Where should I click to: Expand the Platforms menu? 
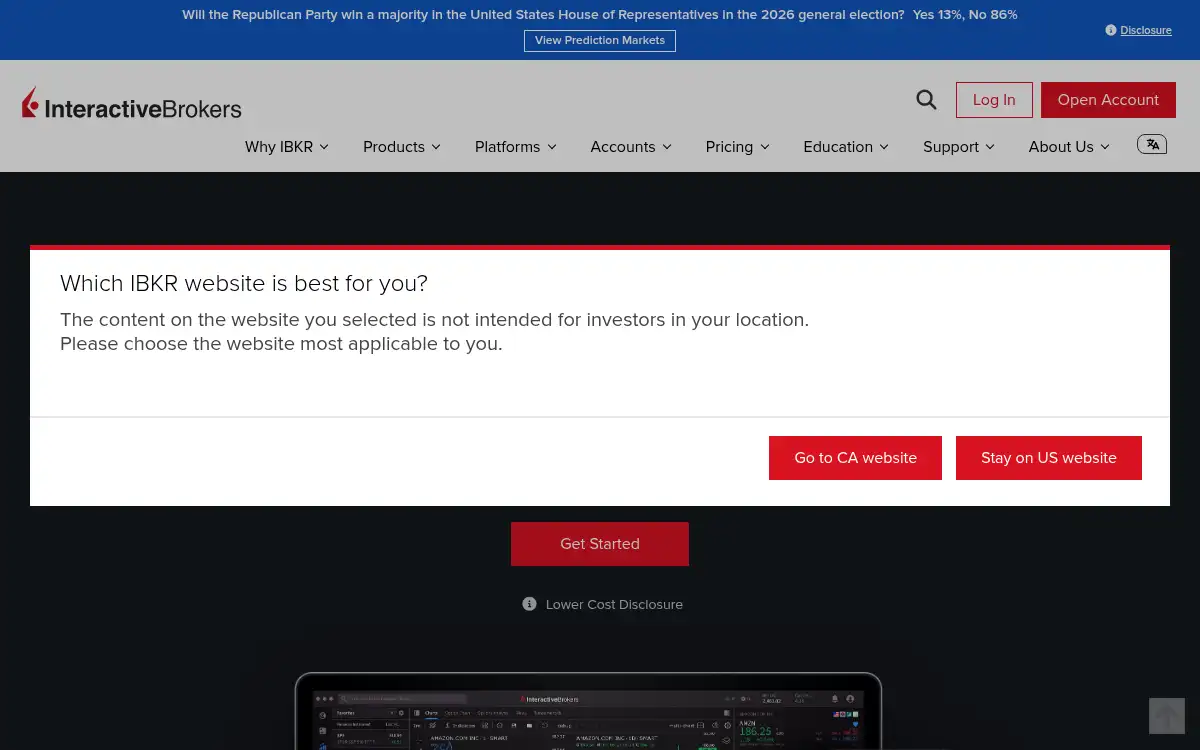(516, 147)
